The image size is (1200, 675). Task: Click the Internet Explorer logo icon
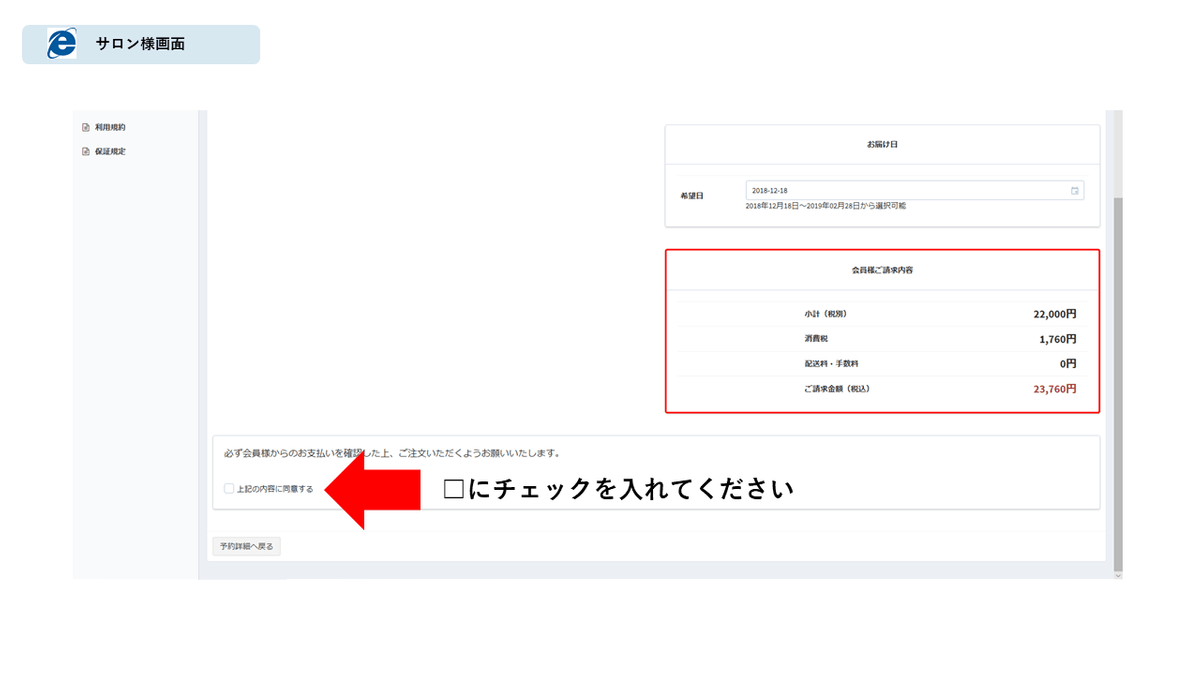point(62,44)
